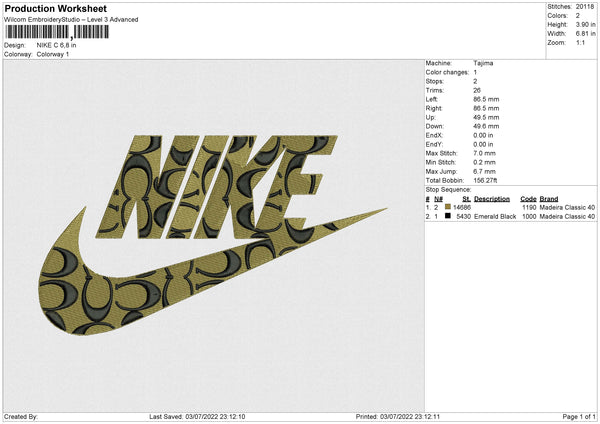This screenshot has width=600, height=424.
Task: Select the Height value 3.90 in
Action: click(585, 24)
